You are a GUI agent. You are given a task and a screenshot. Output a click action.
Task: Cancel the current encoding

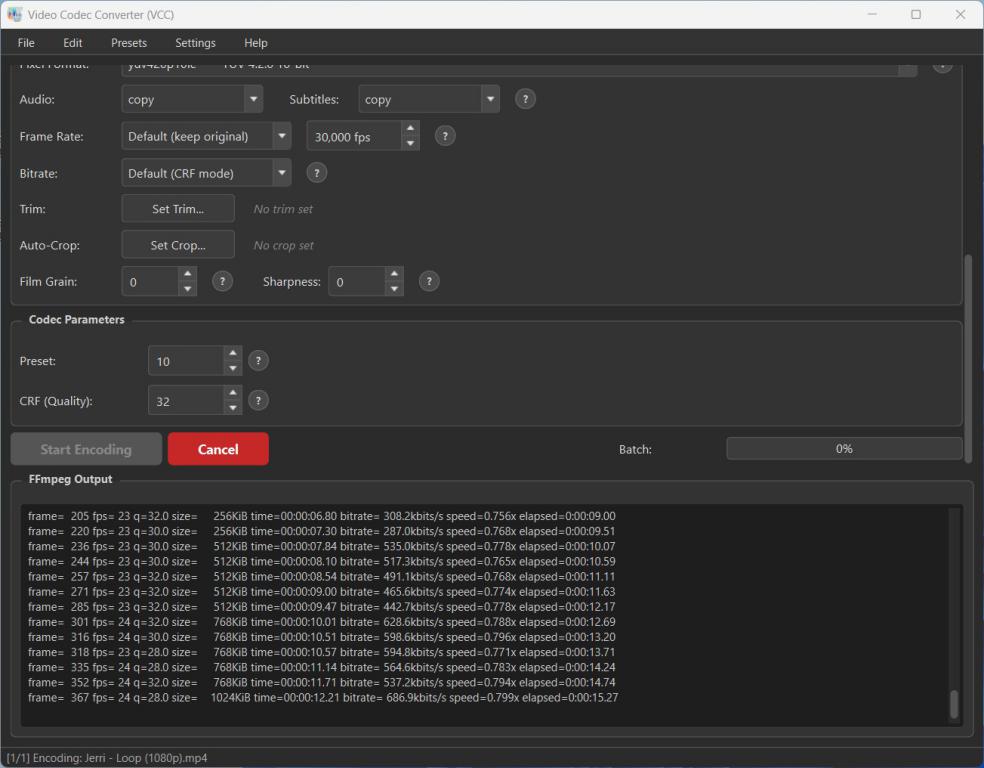[x=218, y=449]
